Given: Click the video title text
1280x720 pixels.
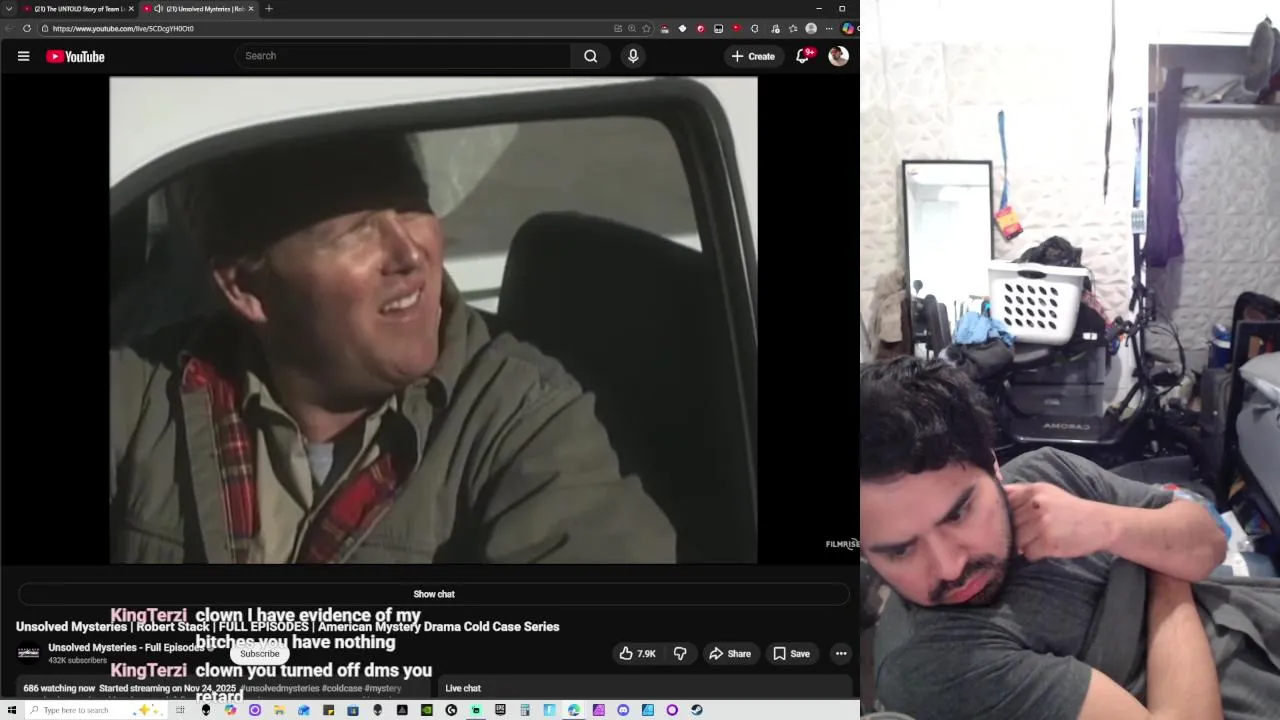Looking at the screenshot, I should click(x=287, y=627).
